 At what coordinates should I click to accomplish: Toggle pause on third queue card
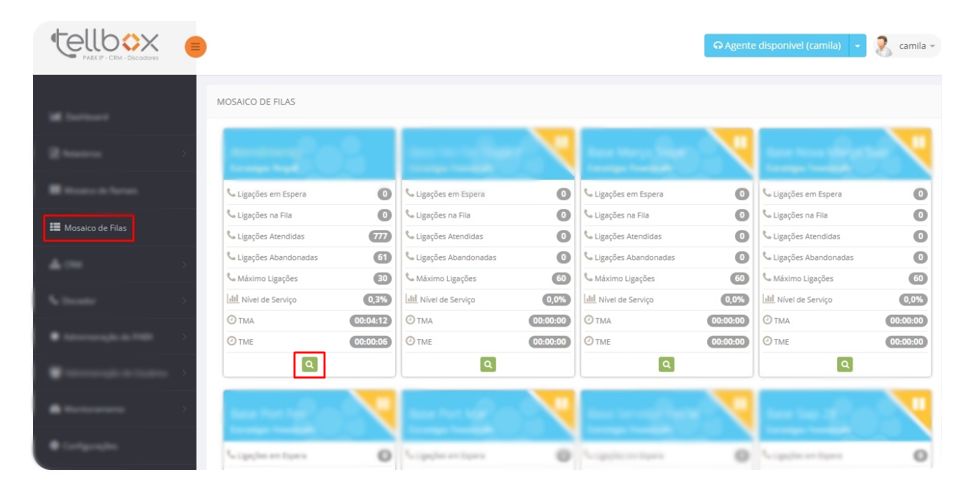coord(740,142)
